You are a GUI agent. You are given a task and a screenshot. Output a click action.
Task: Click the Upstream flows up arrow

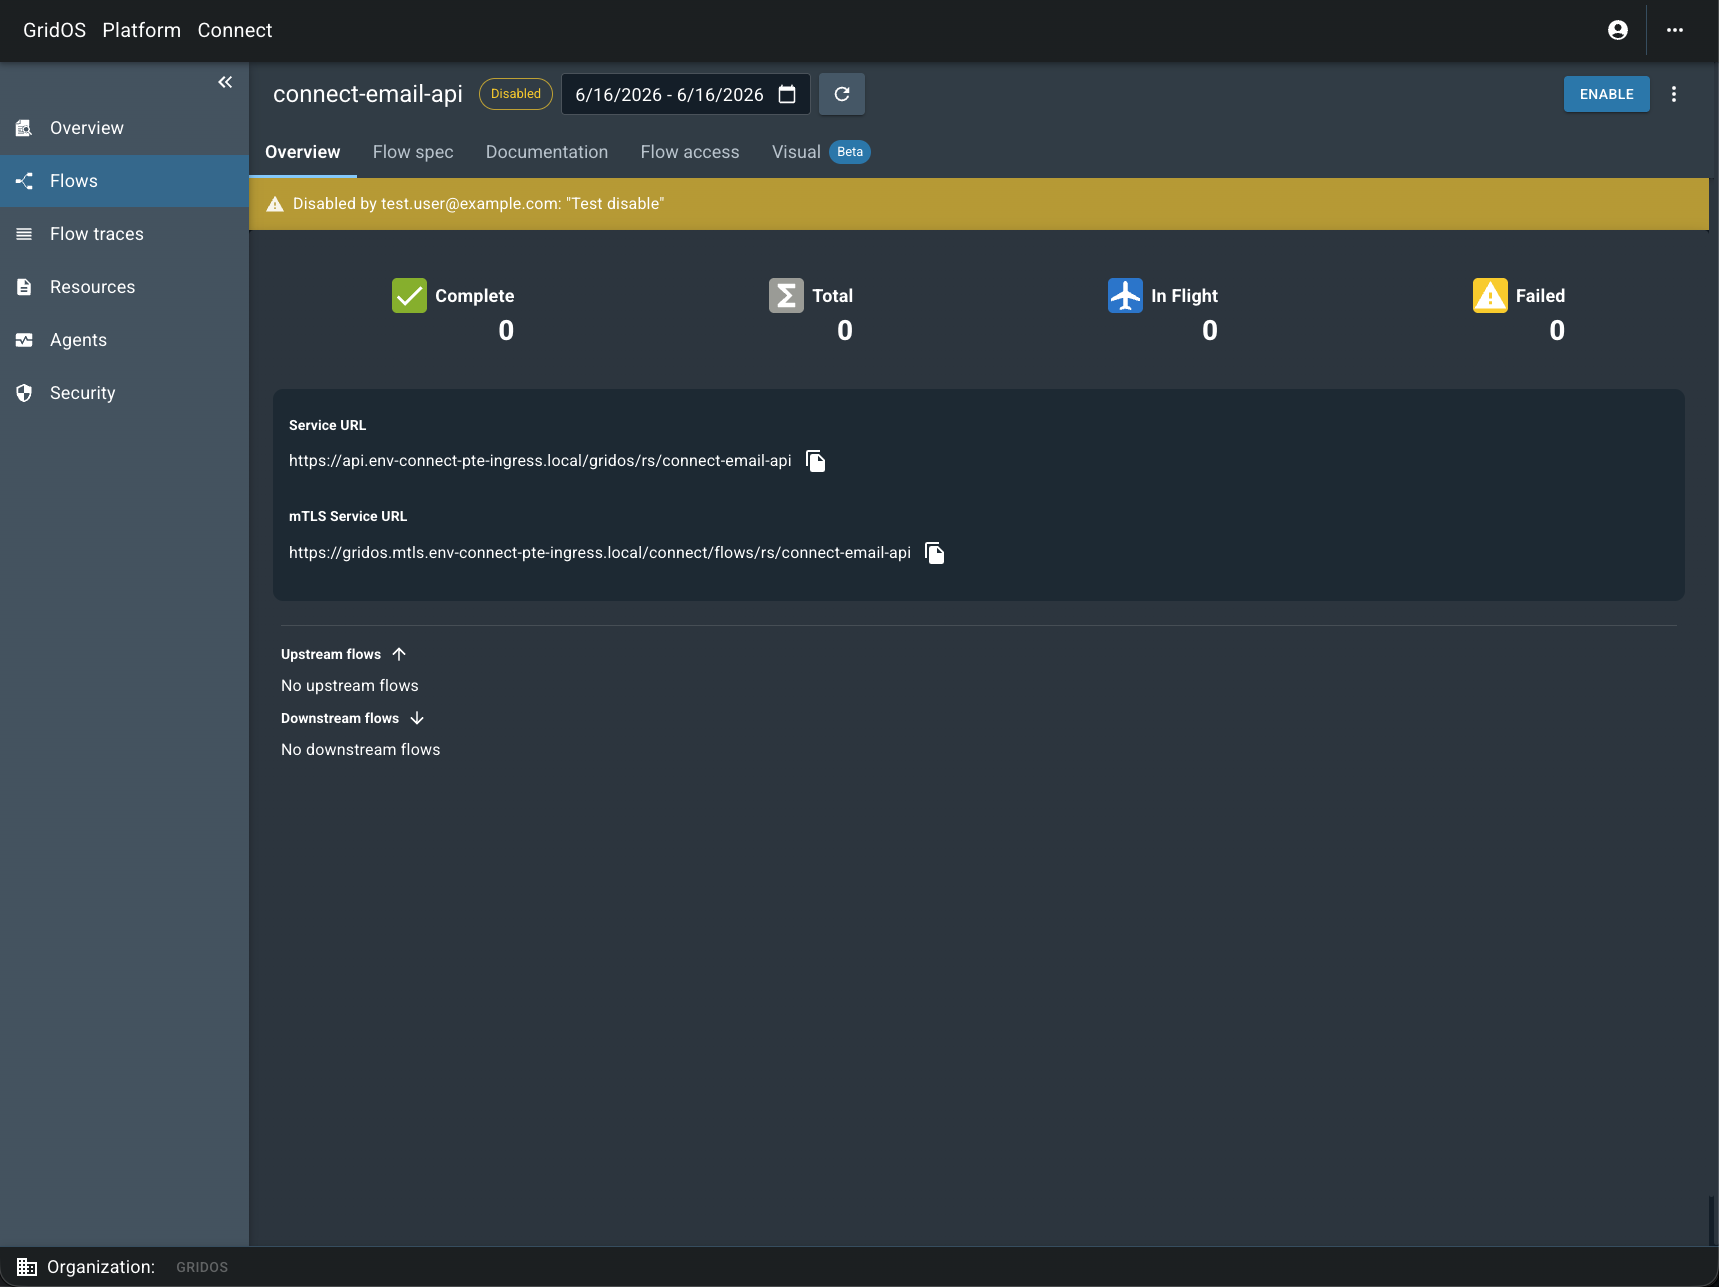[399, 654]
